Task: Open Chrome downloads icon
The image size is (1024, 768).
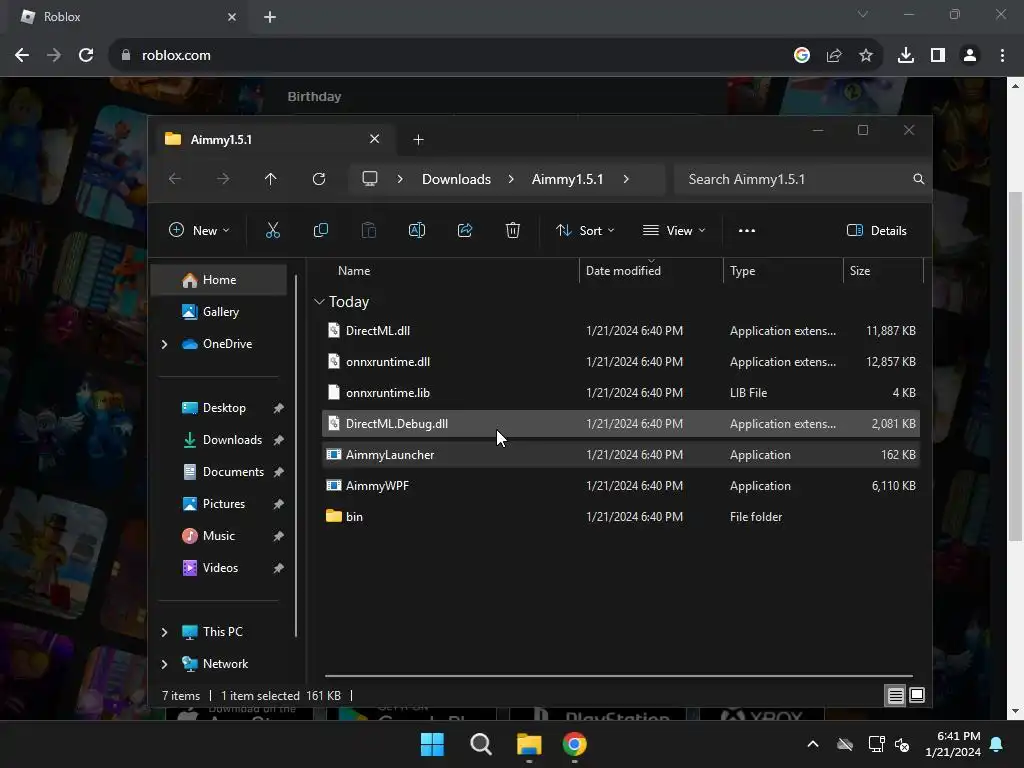Action: click(x=905, y=55)
